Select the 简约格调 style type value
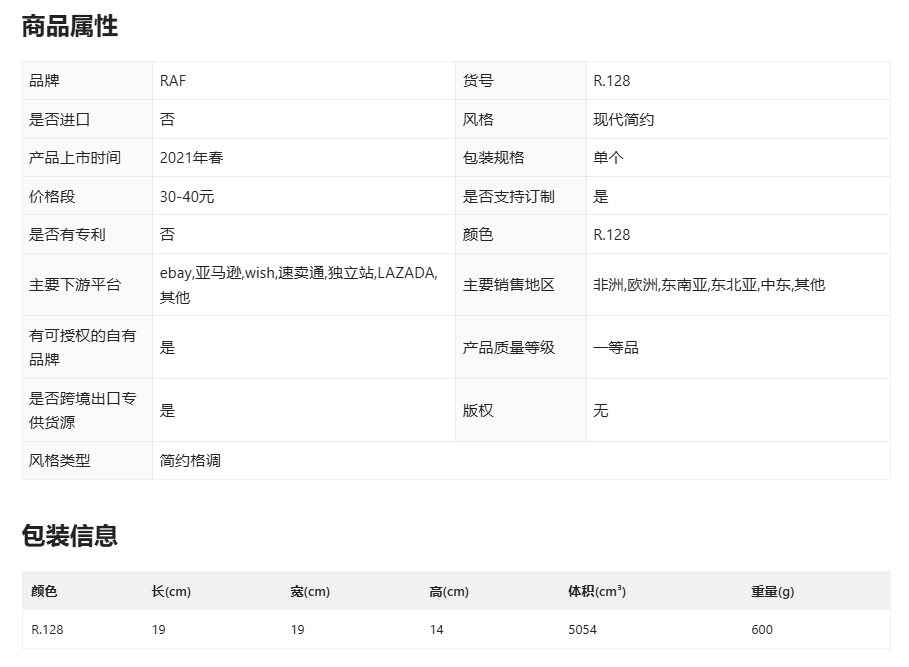 pyautogui.click(x=190, y=461)
